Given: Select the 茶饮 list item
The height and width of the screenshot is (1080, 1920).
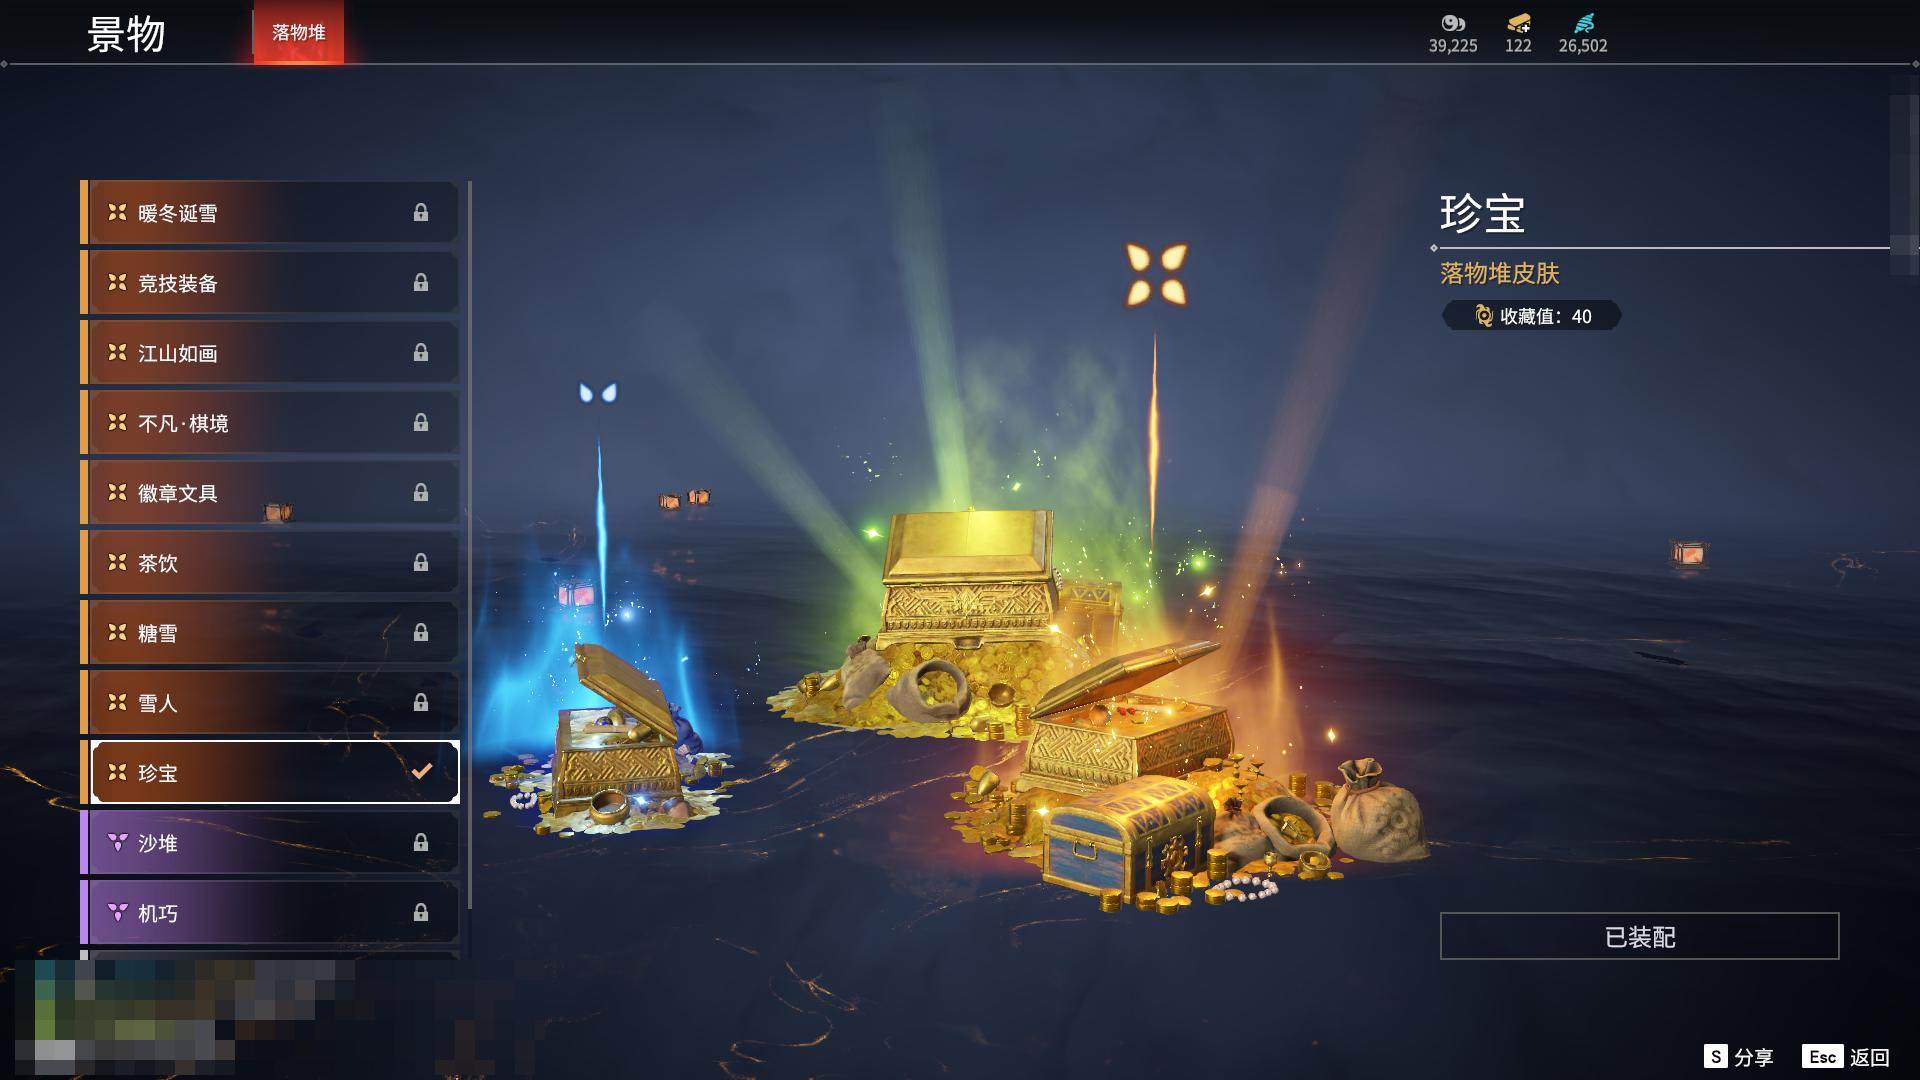Looking at the screenshot, I should click(x=270, y=562).
